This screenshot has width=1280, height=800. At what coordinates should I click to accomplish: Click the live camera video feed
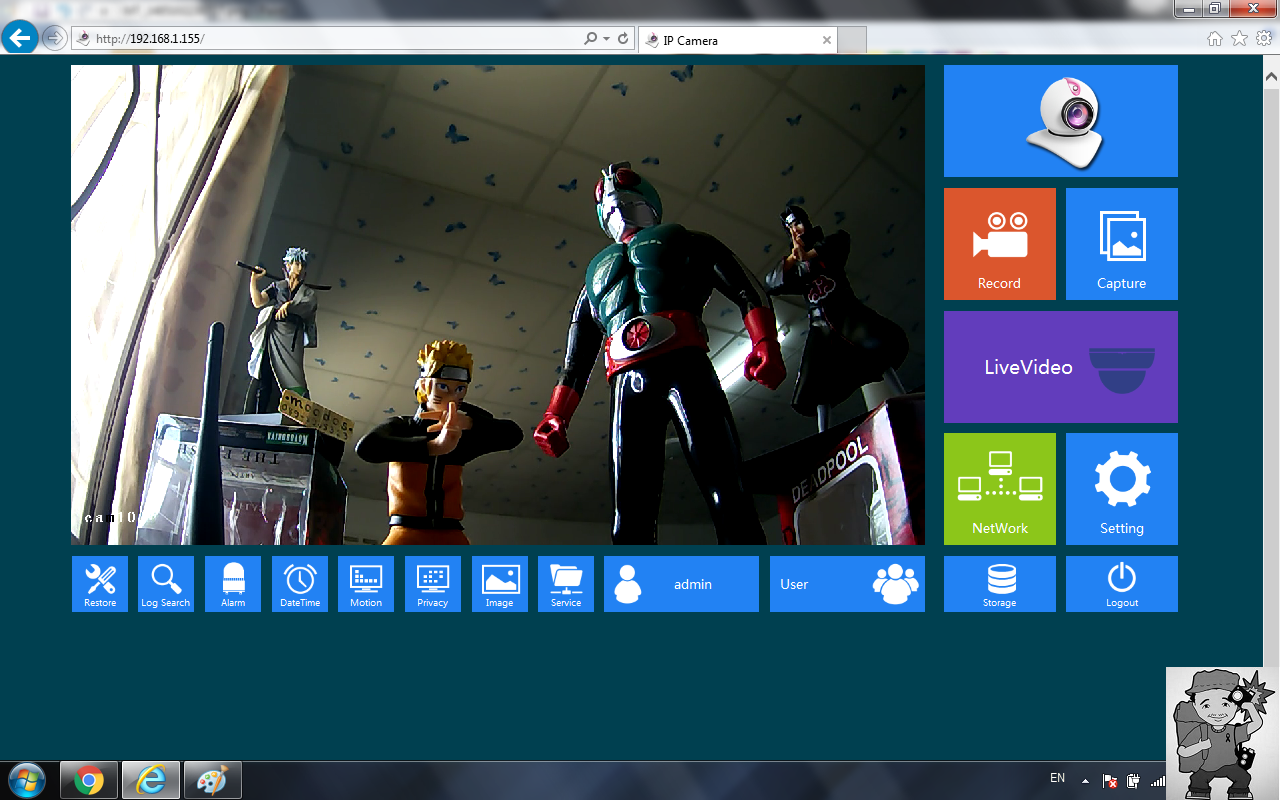pos(498,305)
